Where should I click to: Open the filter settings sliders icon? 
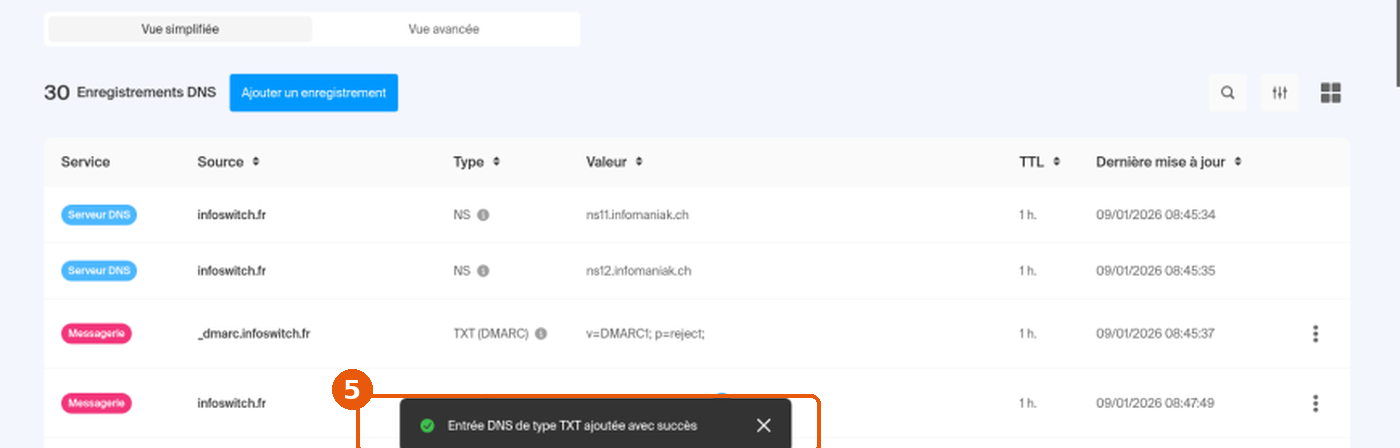[x=1280, y=93]
